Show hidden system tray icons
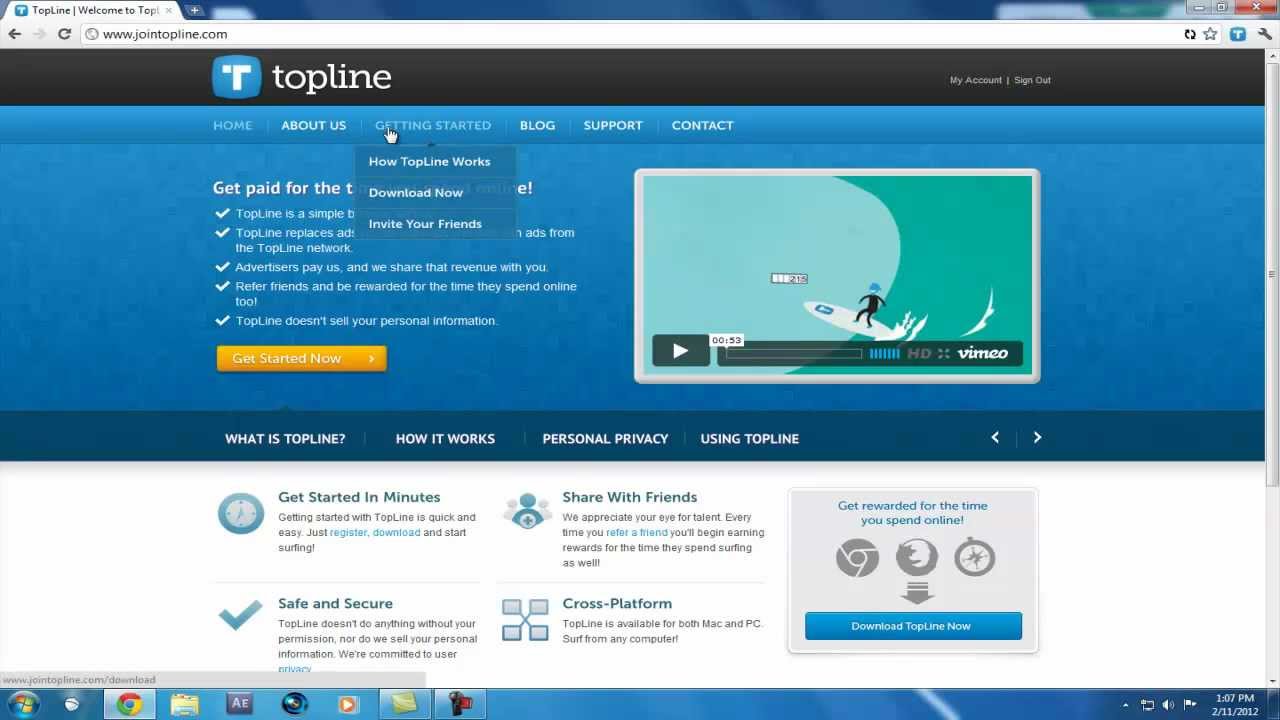This screenshot has width=1280, height=720. pos(1126,705)
